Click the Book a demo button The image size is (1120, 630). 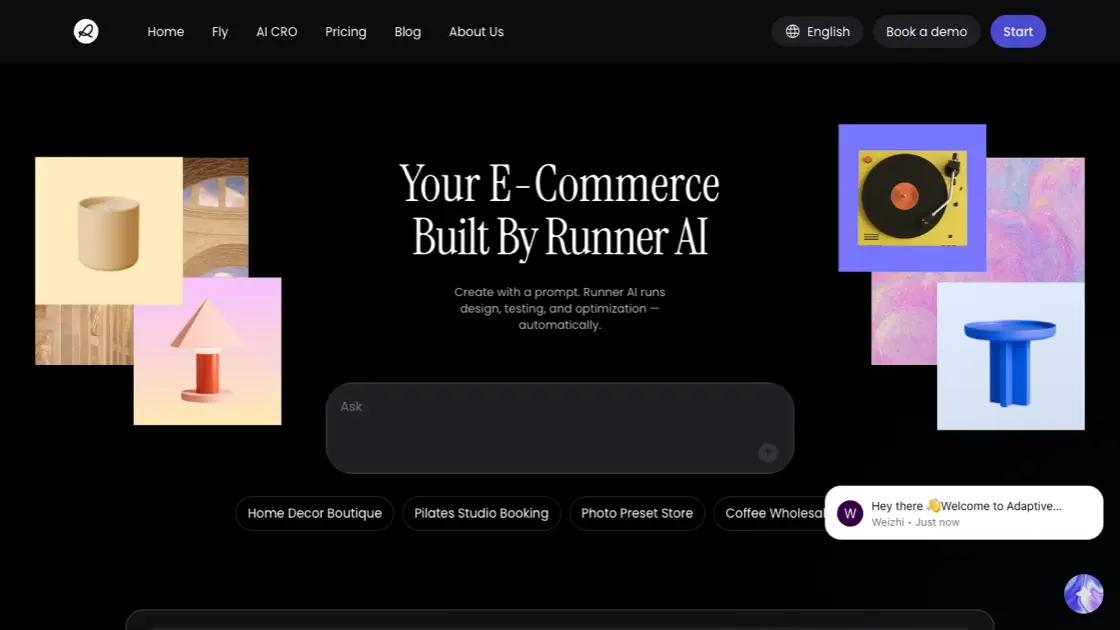click(926, 31)
